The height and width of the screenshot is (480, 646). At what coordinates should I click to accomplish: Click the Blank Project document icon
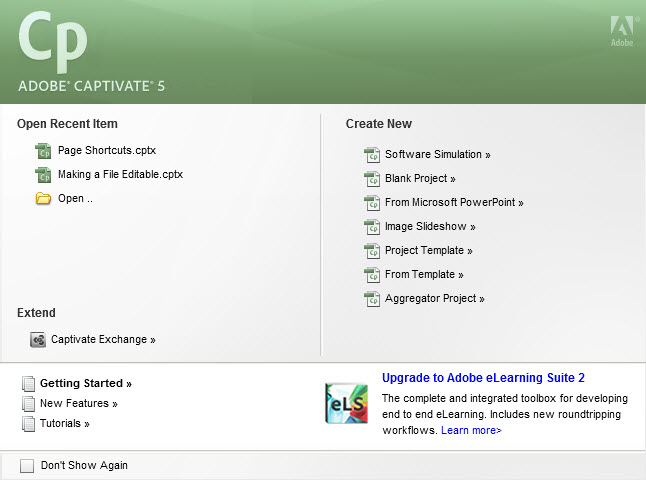point(372,179)
